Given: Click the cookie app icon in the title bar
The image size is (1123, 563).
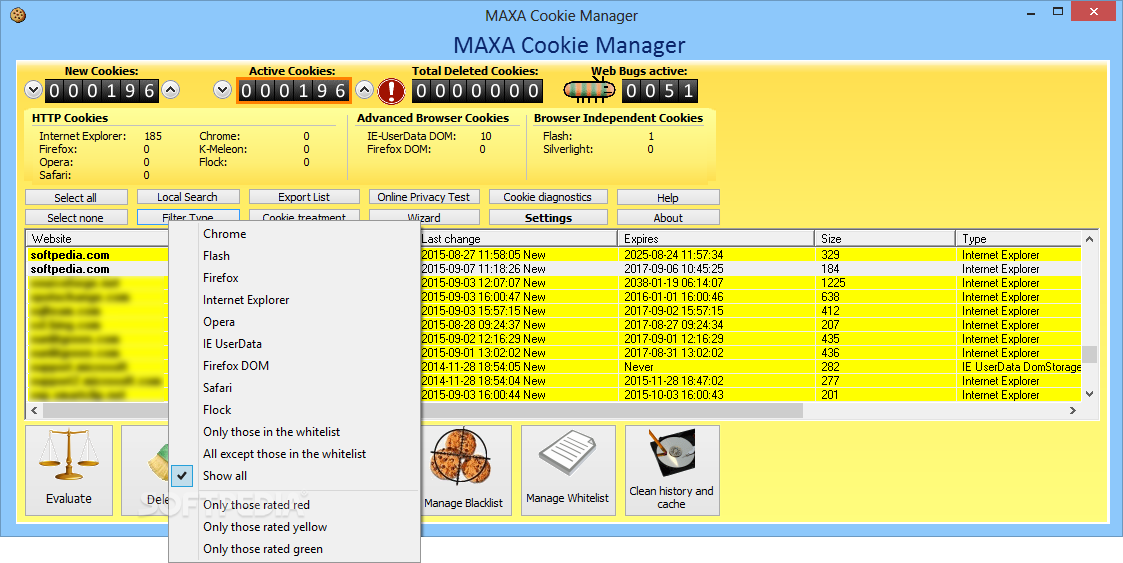Looking at the screenshot, I should [18, 15].
